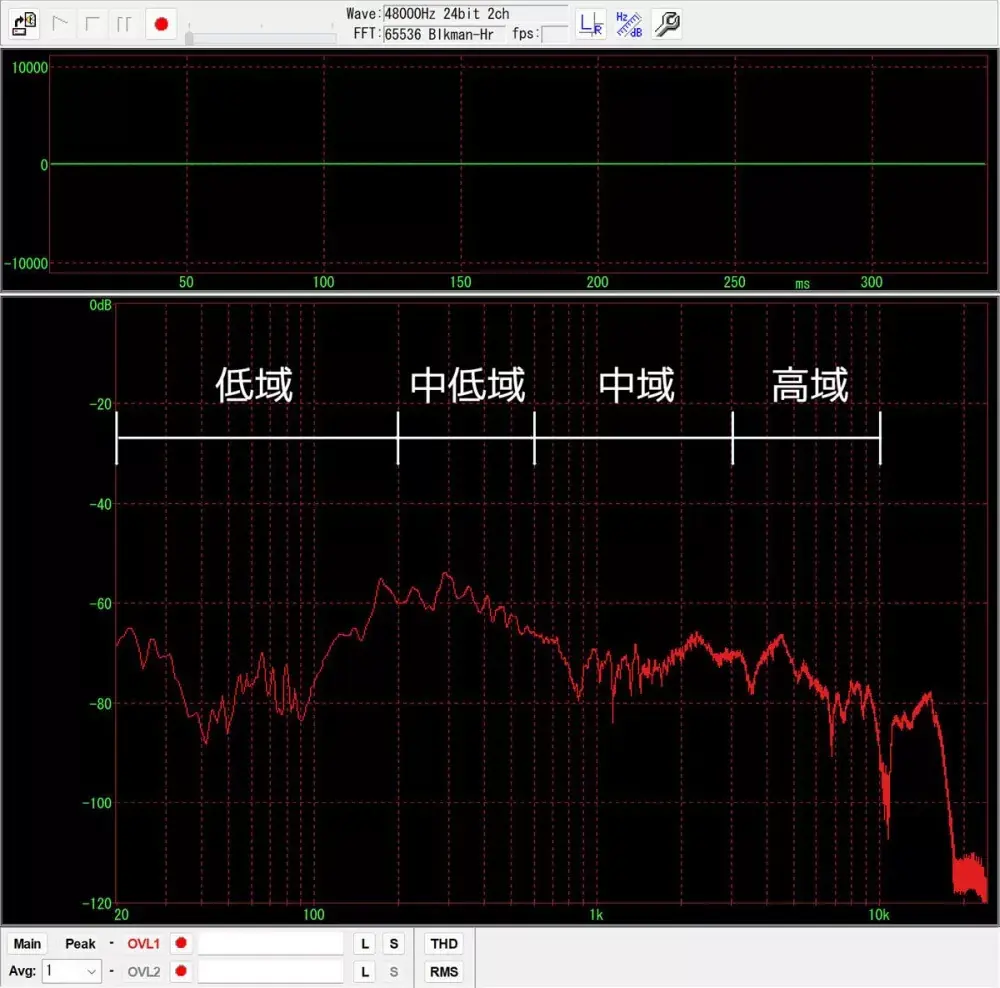Image resolution: width=1000 pixels, height=988 pixels.
Task: Start recording with the red record button
Action: [161, 24]
